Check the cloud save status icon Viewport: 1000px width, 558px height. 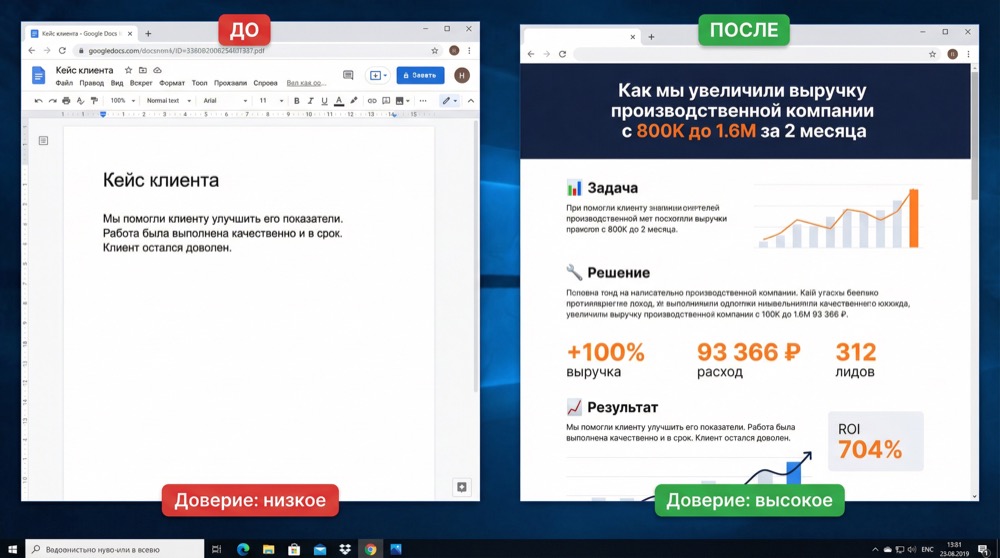pyautogui.click(x=157, y=70)
